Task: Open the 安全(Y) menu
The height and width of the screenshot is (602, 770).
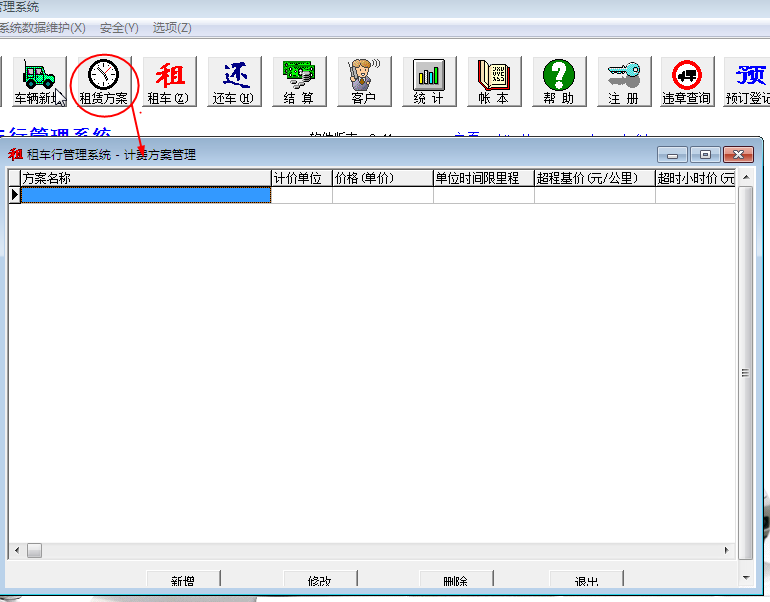Action: 119,28
